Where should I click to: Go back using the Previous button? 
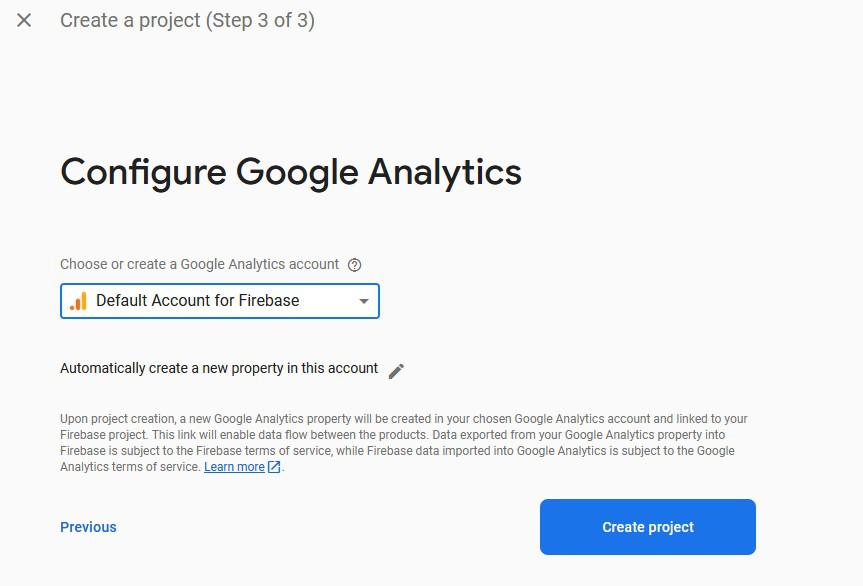(x=88, y=527)
